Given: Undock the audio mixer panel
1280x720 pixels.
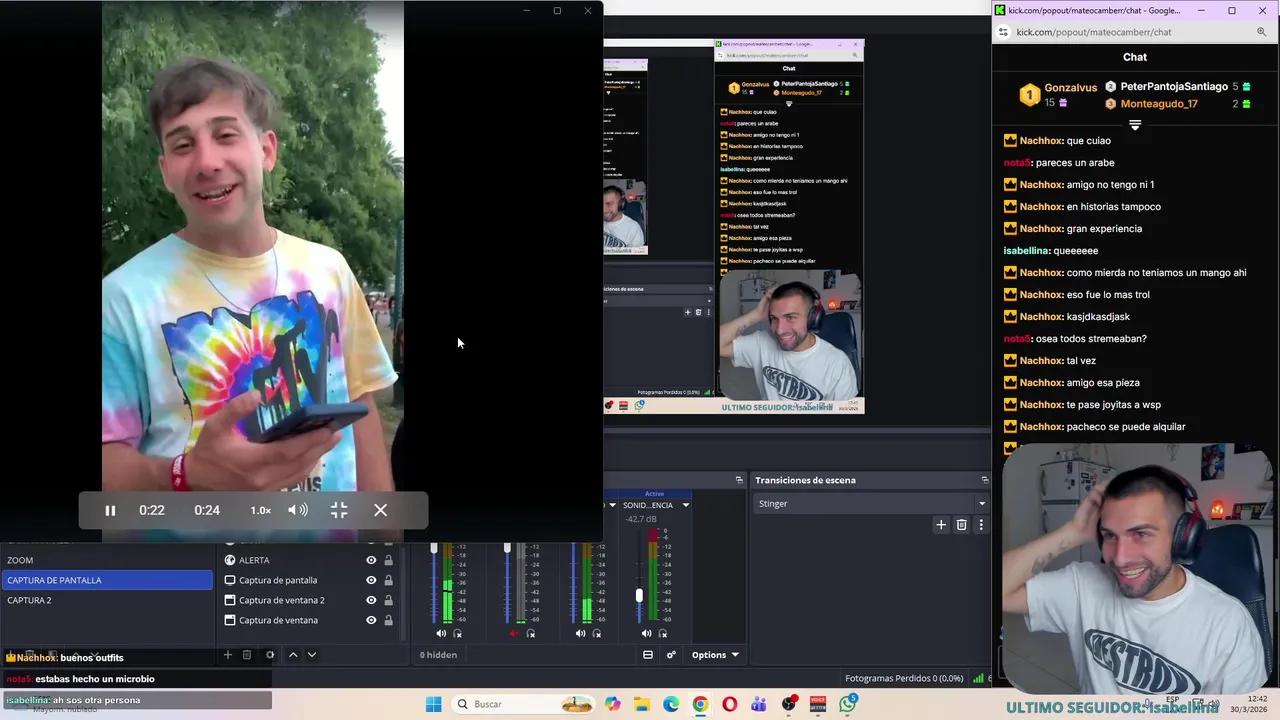Looking at the screenshot, I should coord(739,480).
